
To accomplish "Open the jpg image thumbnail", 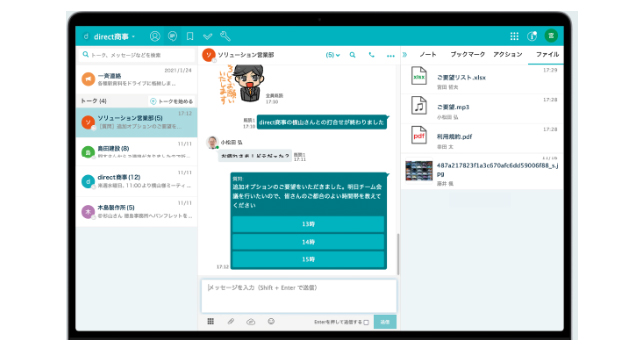I will point(419,171).
